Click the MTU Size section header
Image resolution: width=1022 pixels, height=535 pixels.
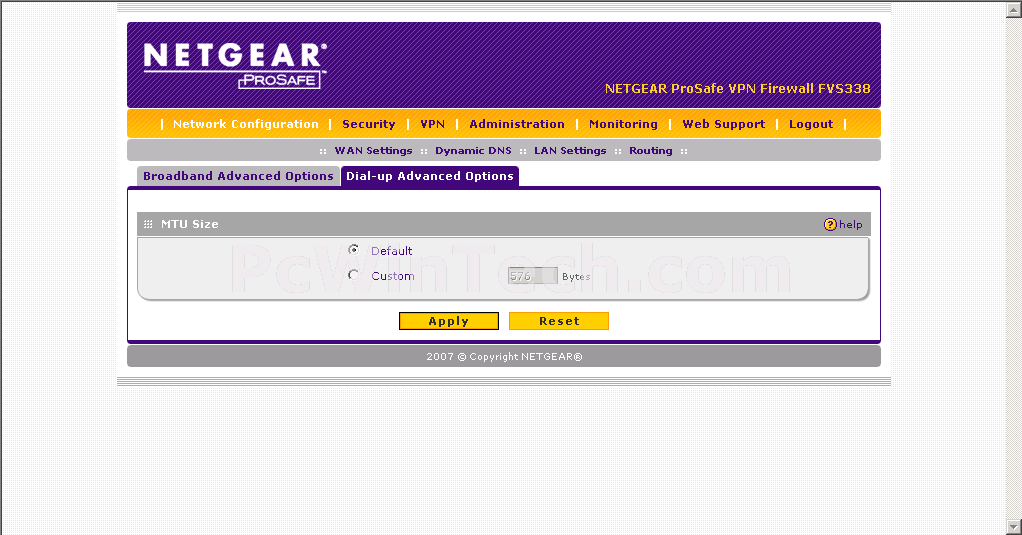pyautogui.click(x=503, y=224)
